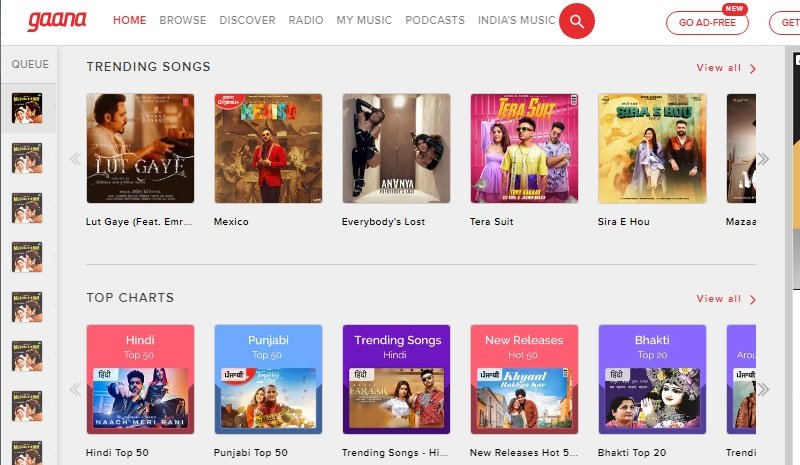Open the DISCOVER menu
Viewport: 800px width, 465px height.
pyautogui.click(x=247, y=20)
